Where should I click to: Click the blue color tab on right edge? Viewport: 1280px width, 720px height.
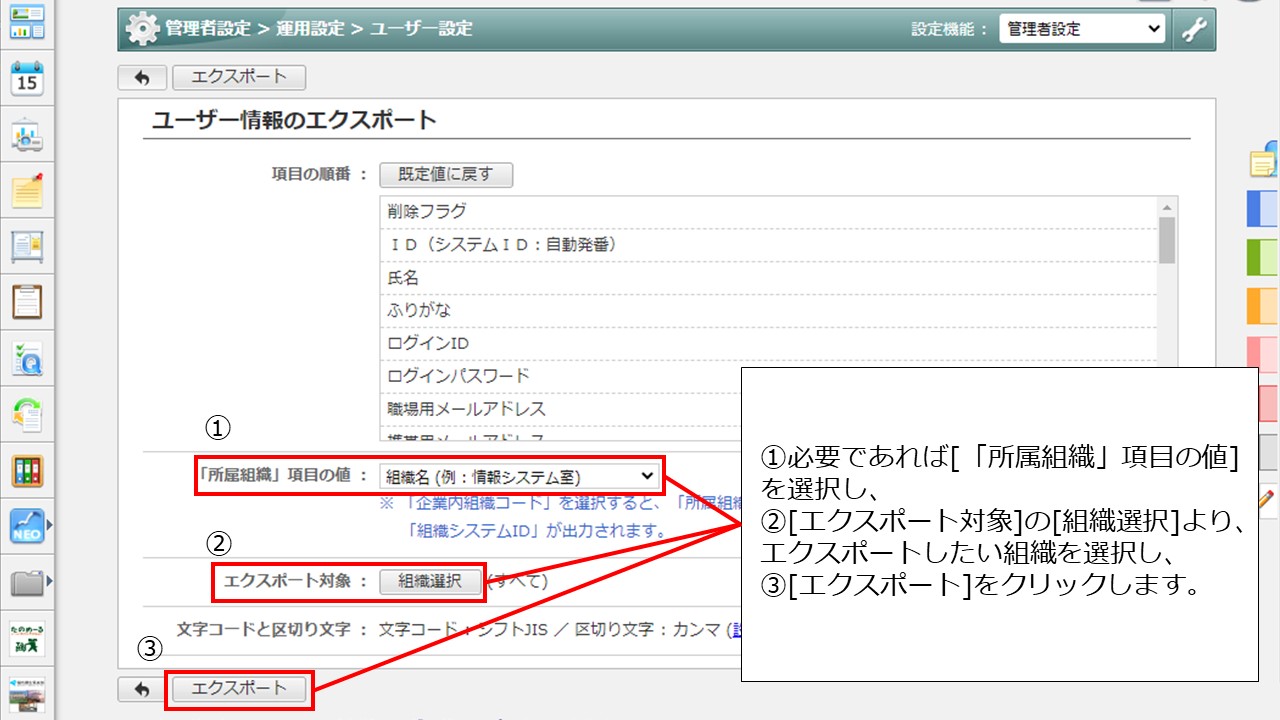coord(1263,209)
